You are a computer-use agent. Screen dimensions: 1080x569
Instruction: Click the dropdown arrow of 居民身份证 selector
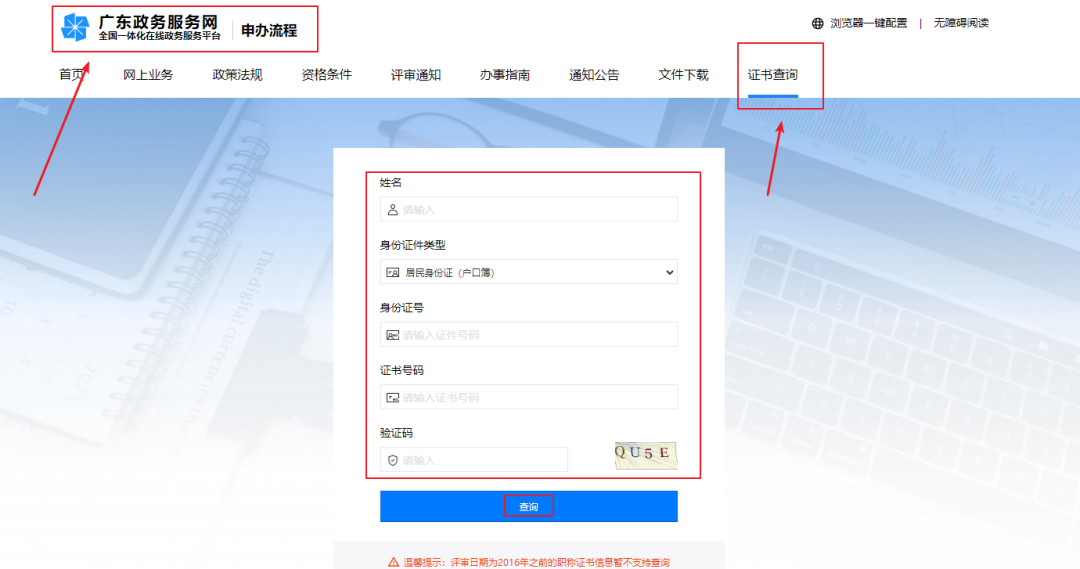click(669, 273)
